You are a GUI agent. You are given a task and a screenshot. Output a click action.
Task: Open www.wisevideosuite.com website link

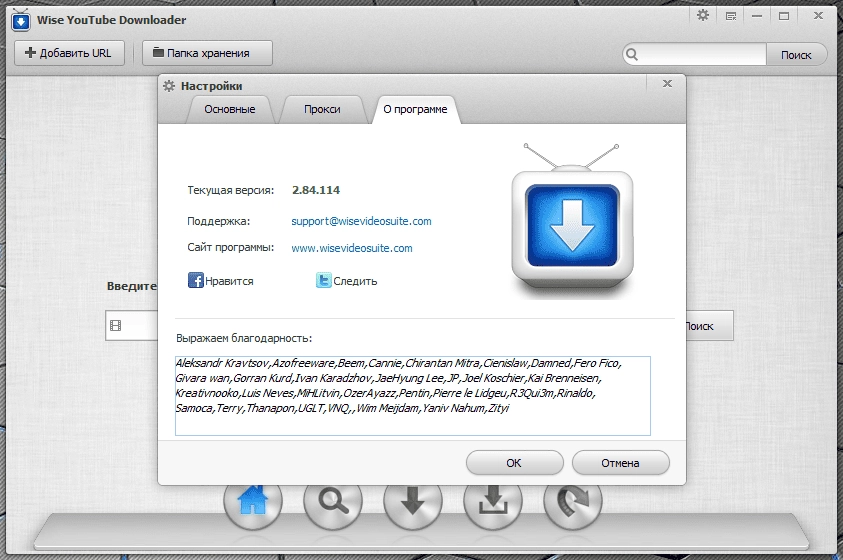352,248
